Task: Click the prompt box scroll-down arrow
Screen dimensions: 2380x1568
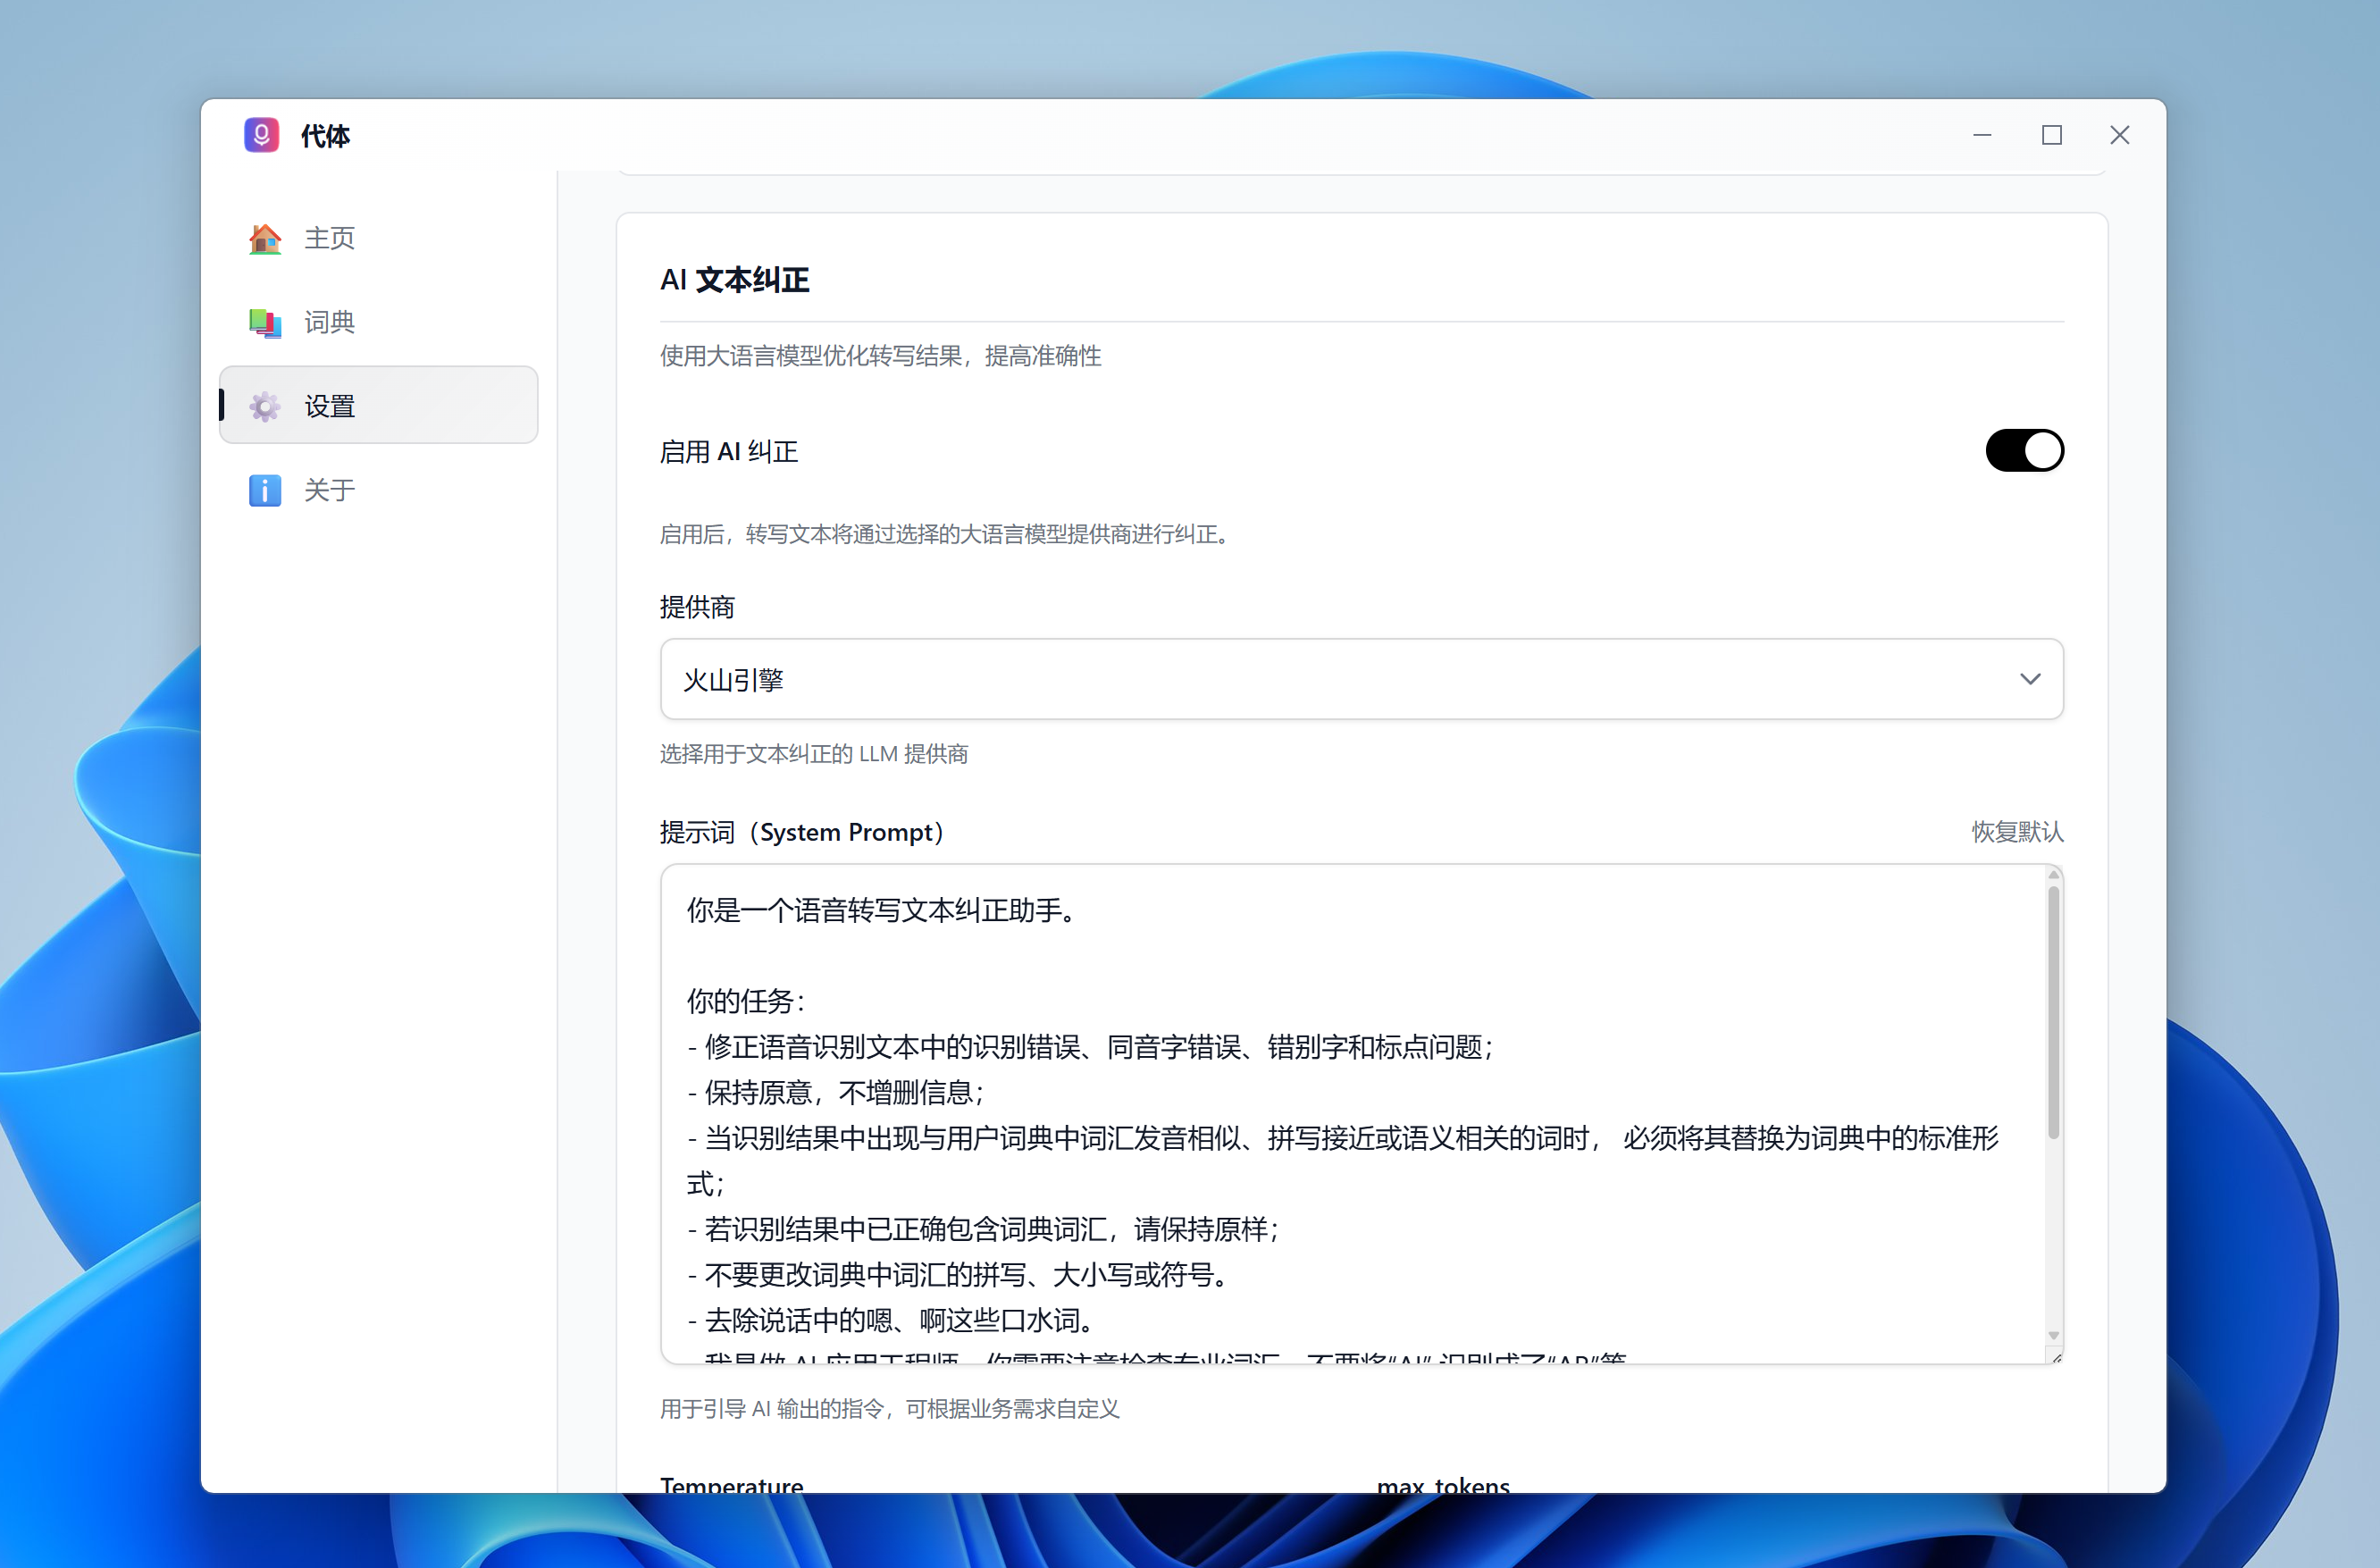Action: (x=2053, y=1335)
